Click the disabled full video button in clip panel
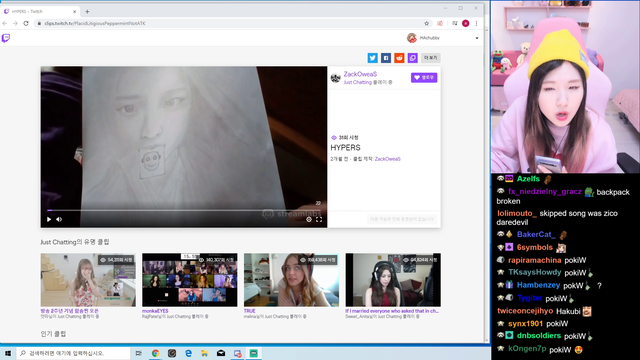Screen dimensions: 640x360 402,219
